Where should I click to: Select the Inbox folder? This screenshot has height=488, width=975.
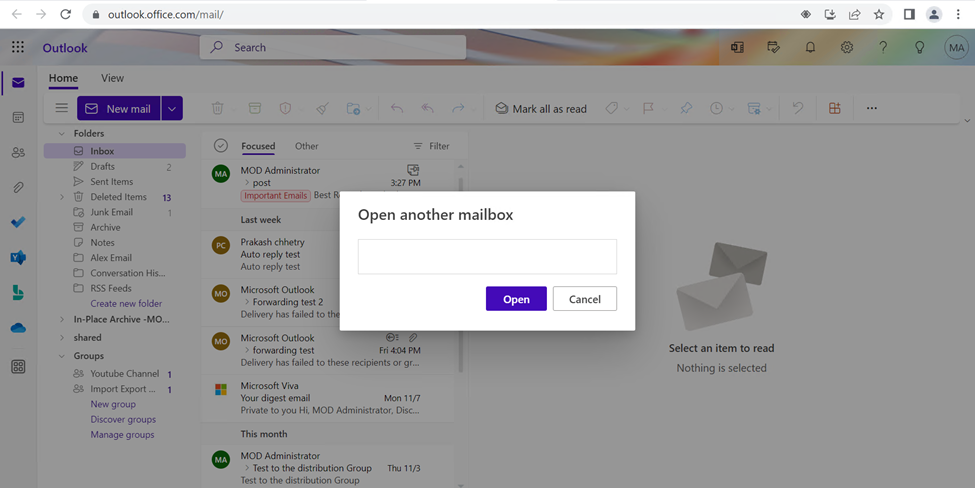pos(114,151)
